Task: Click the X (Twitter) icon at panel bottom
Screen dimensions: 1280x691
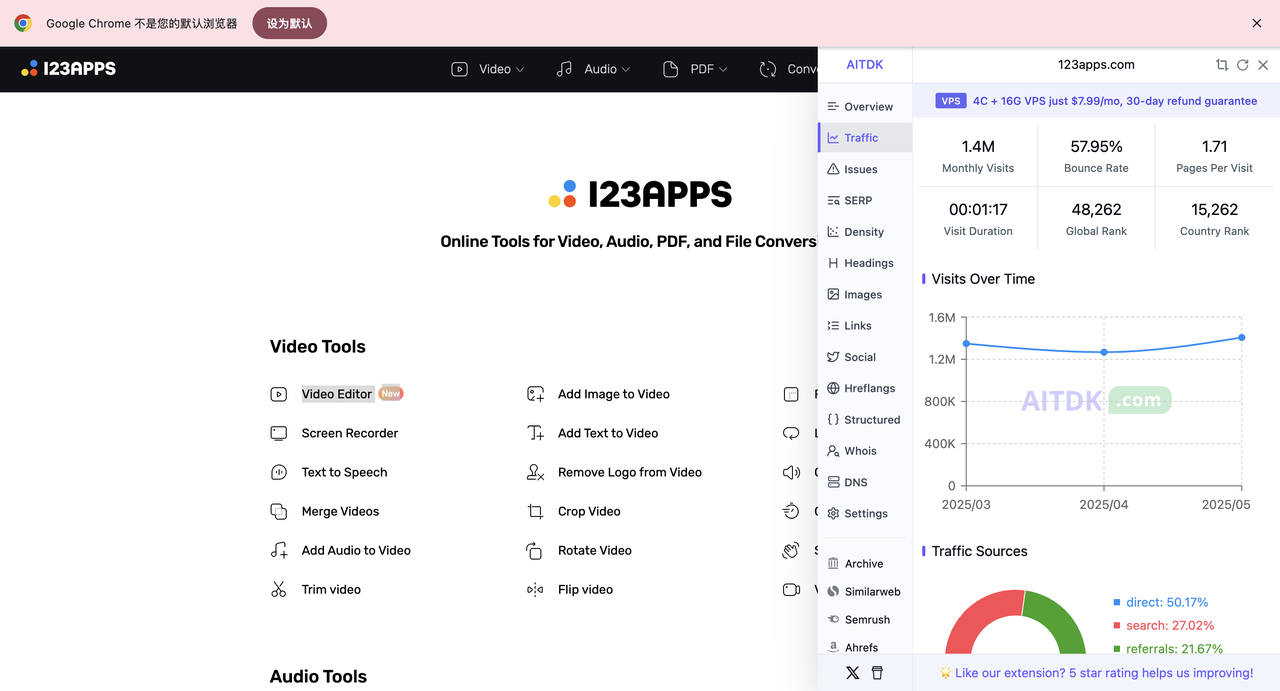Action: coord(852,673)
